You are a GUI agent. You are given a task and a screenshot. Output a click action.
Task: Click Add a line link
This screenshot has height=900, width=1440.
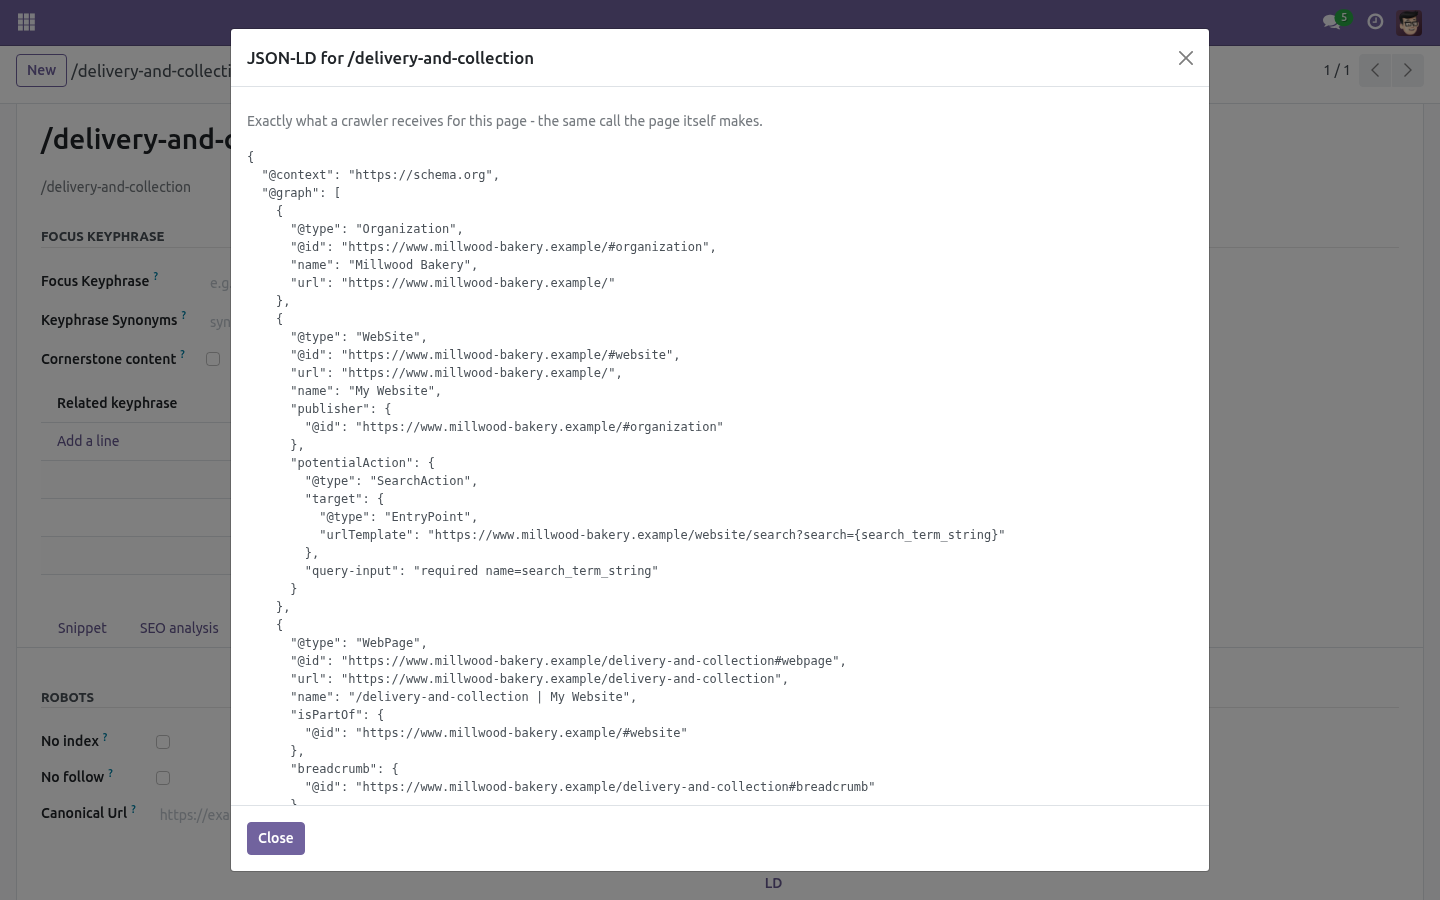point(88,441)
